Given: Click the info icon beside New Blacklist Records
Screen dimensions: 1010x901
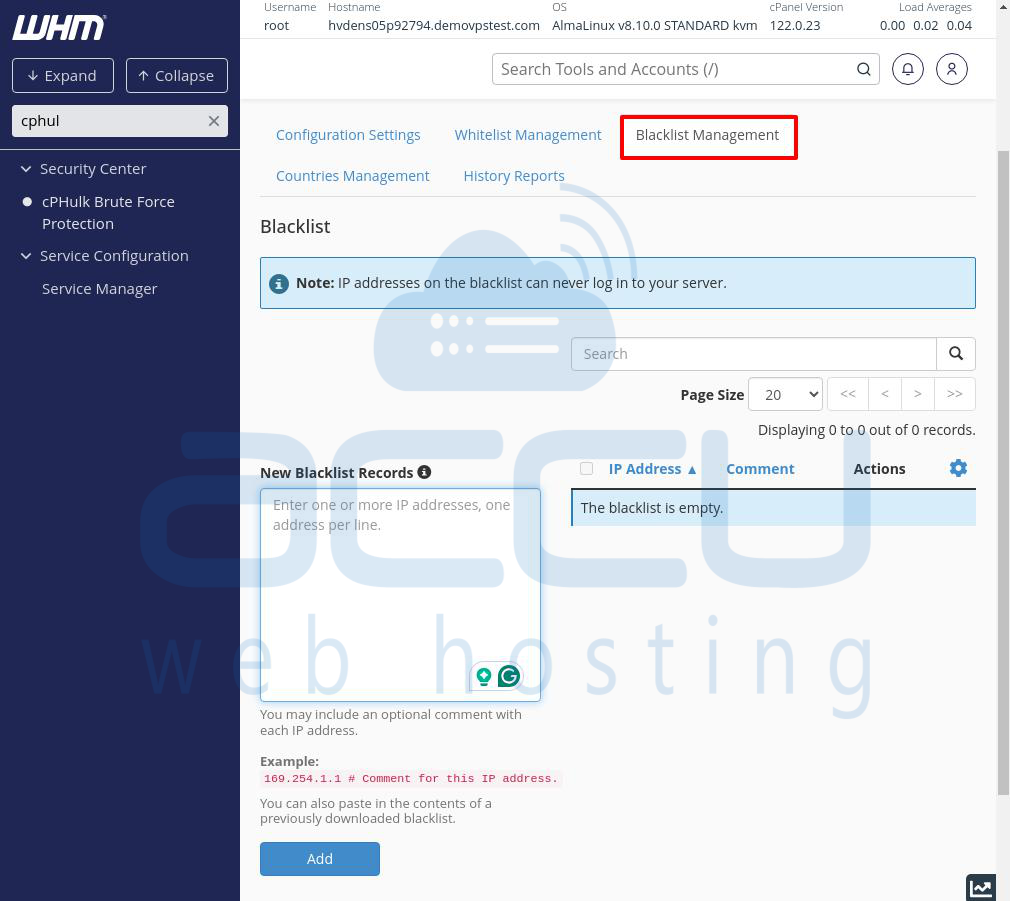Looking at the screenshot, I should click(x=424, y=472).
